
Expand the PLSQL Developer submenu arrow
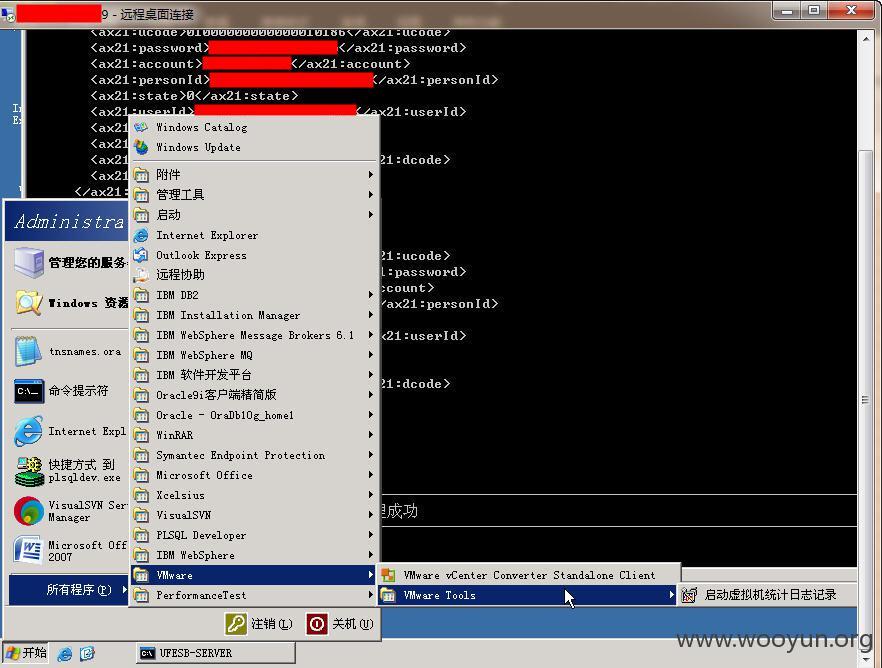click(x=371, y=535)
